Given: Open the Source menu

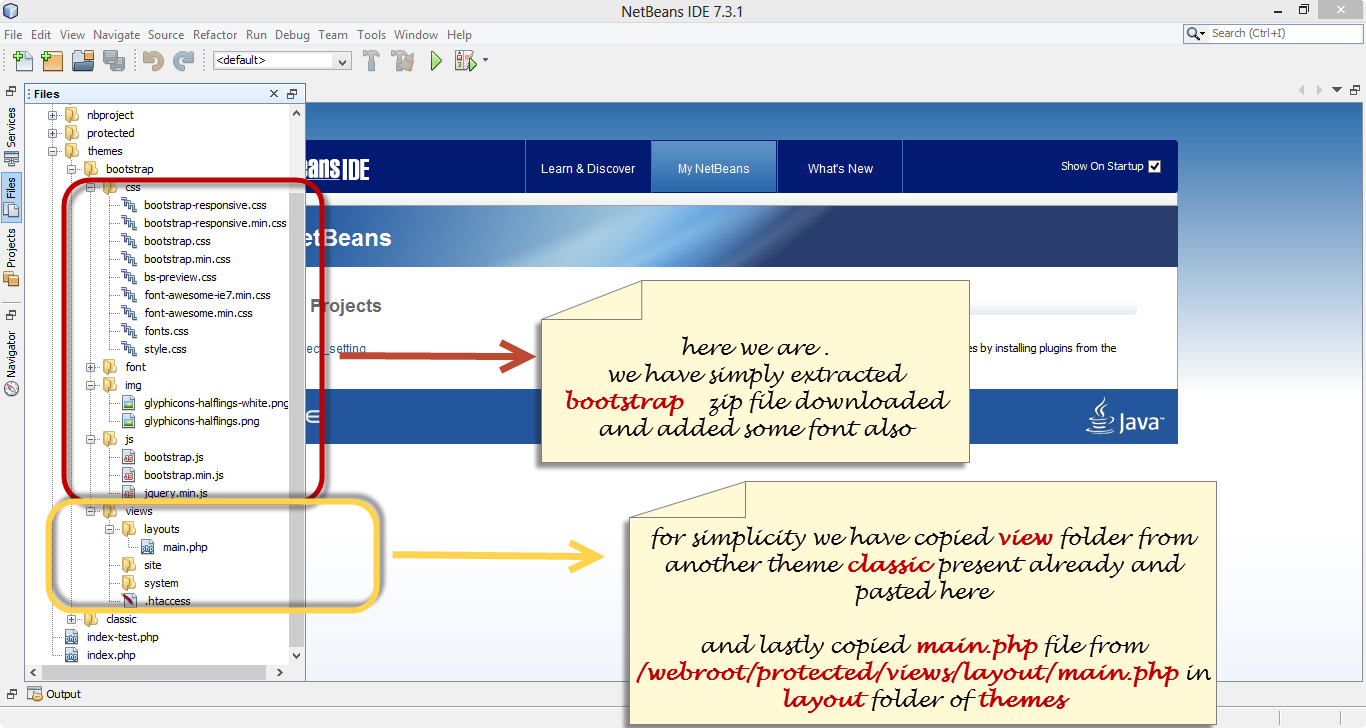Looking at the screenshot, I should click(x=166, y=34).
